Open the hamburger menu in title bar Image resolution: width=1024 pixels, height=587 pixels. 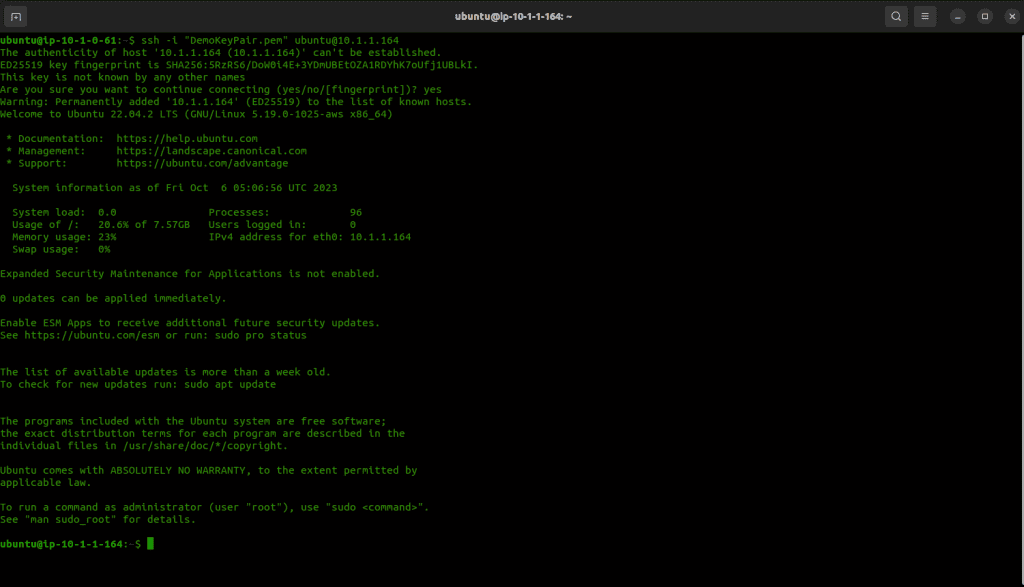(x=925, y=16)
